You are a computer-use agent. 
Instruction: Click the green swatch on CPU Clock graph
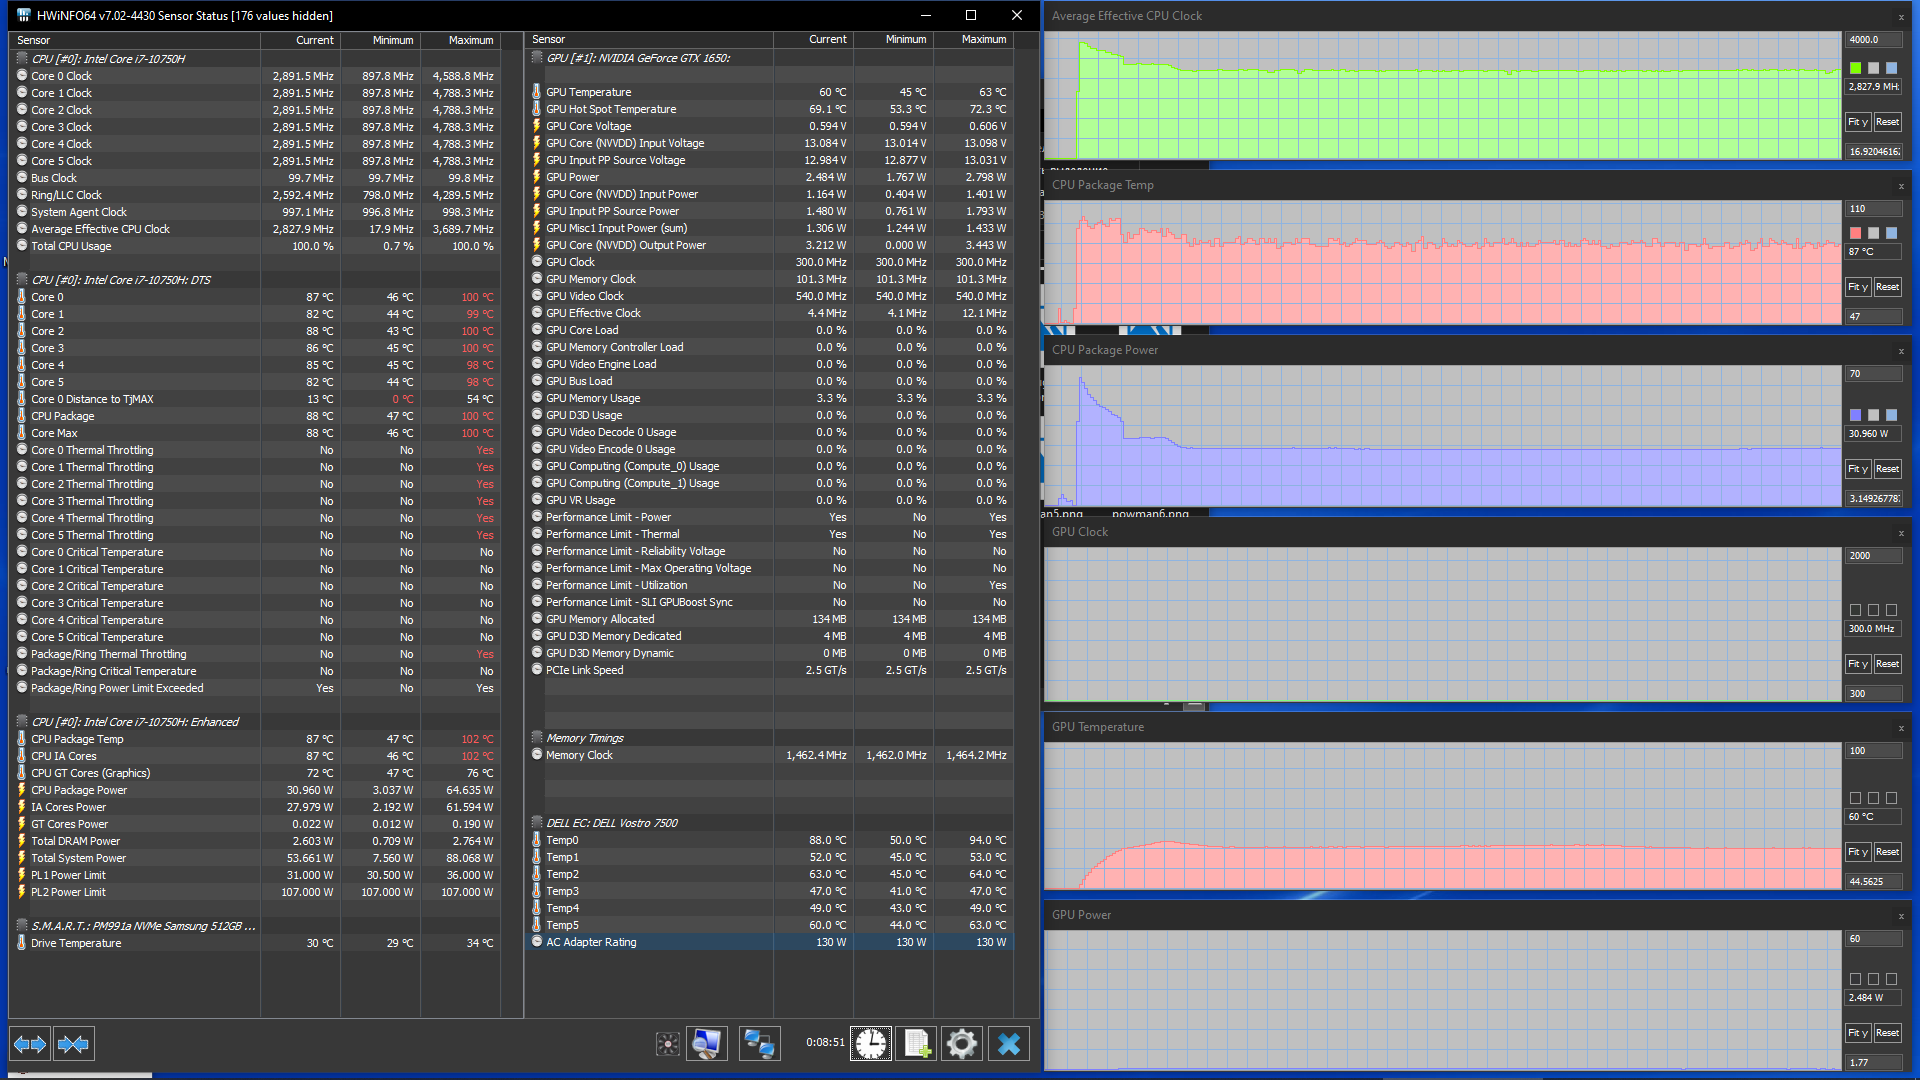point(1856,68)
